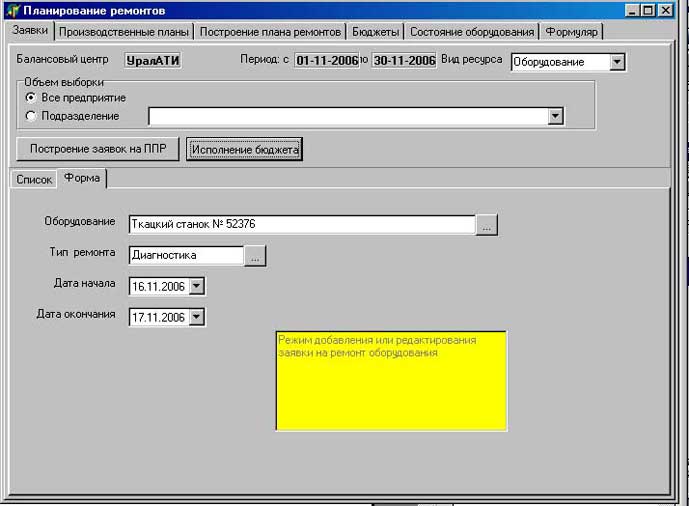Switch to the Бюджеты tab
This screenshot has height=506, width=689.
(376, 32)
